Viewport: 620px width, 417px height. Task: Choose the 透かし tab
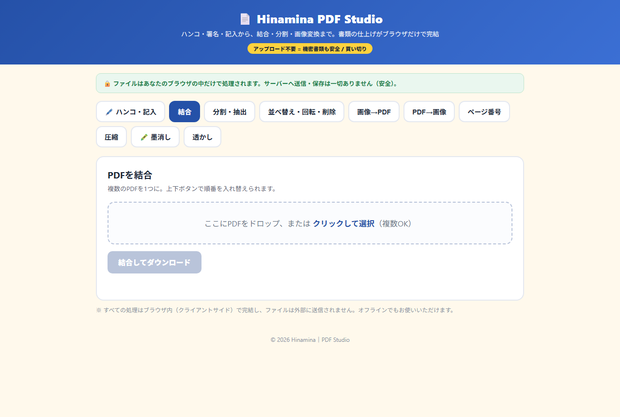[x=202, y=137]
